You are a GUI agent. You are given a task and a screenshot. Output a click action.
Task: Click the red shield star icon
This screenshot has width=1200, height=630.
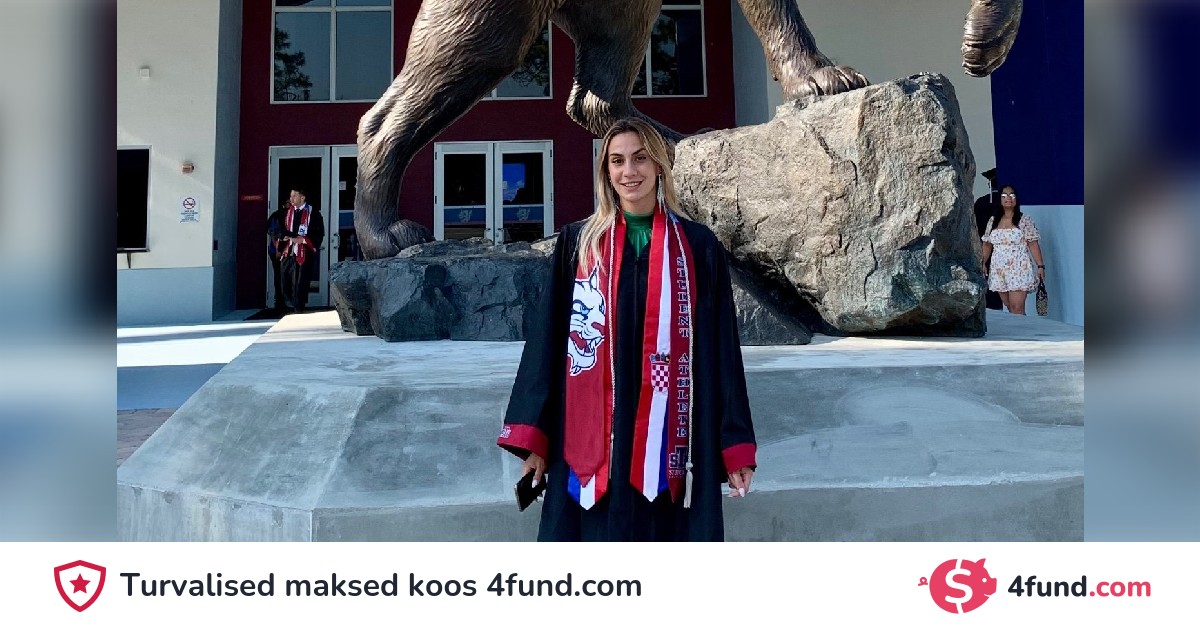(x=80, y=585)
